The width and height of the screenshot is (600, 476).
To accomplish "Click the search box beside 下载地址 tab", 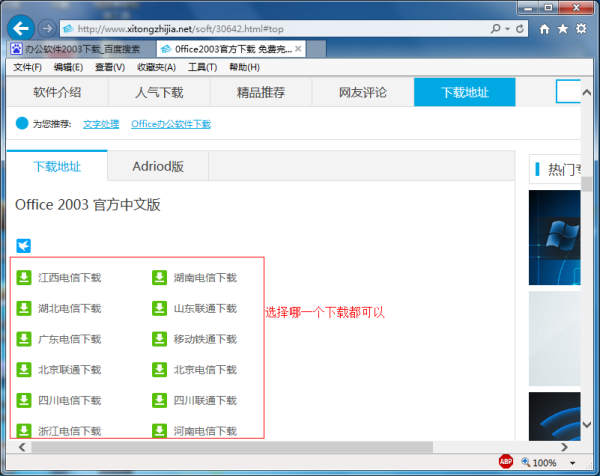I will (568, 91).
